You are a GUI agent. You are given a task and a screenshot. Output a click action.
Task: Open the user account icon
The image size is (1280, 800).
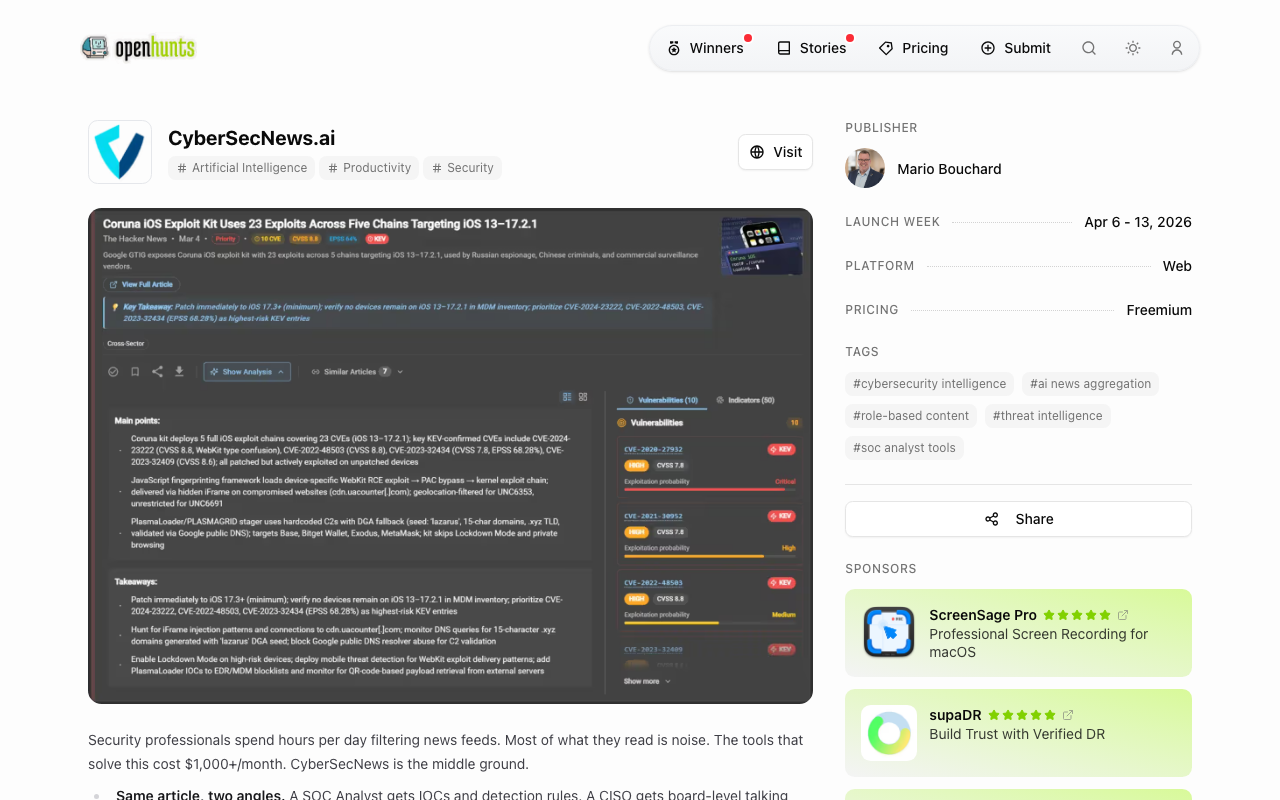(x=1177, y=48)
